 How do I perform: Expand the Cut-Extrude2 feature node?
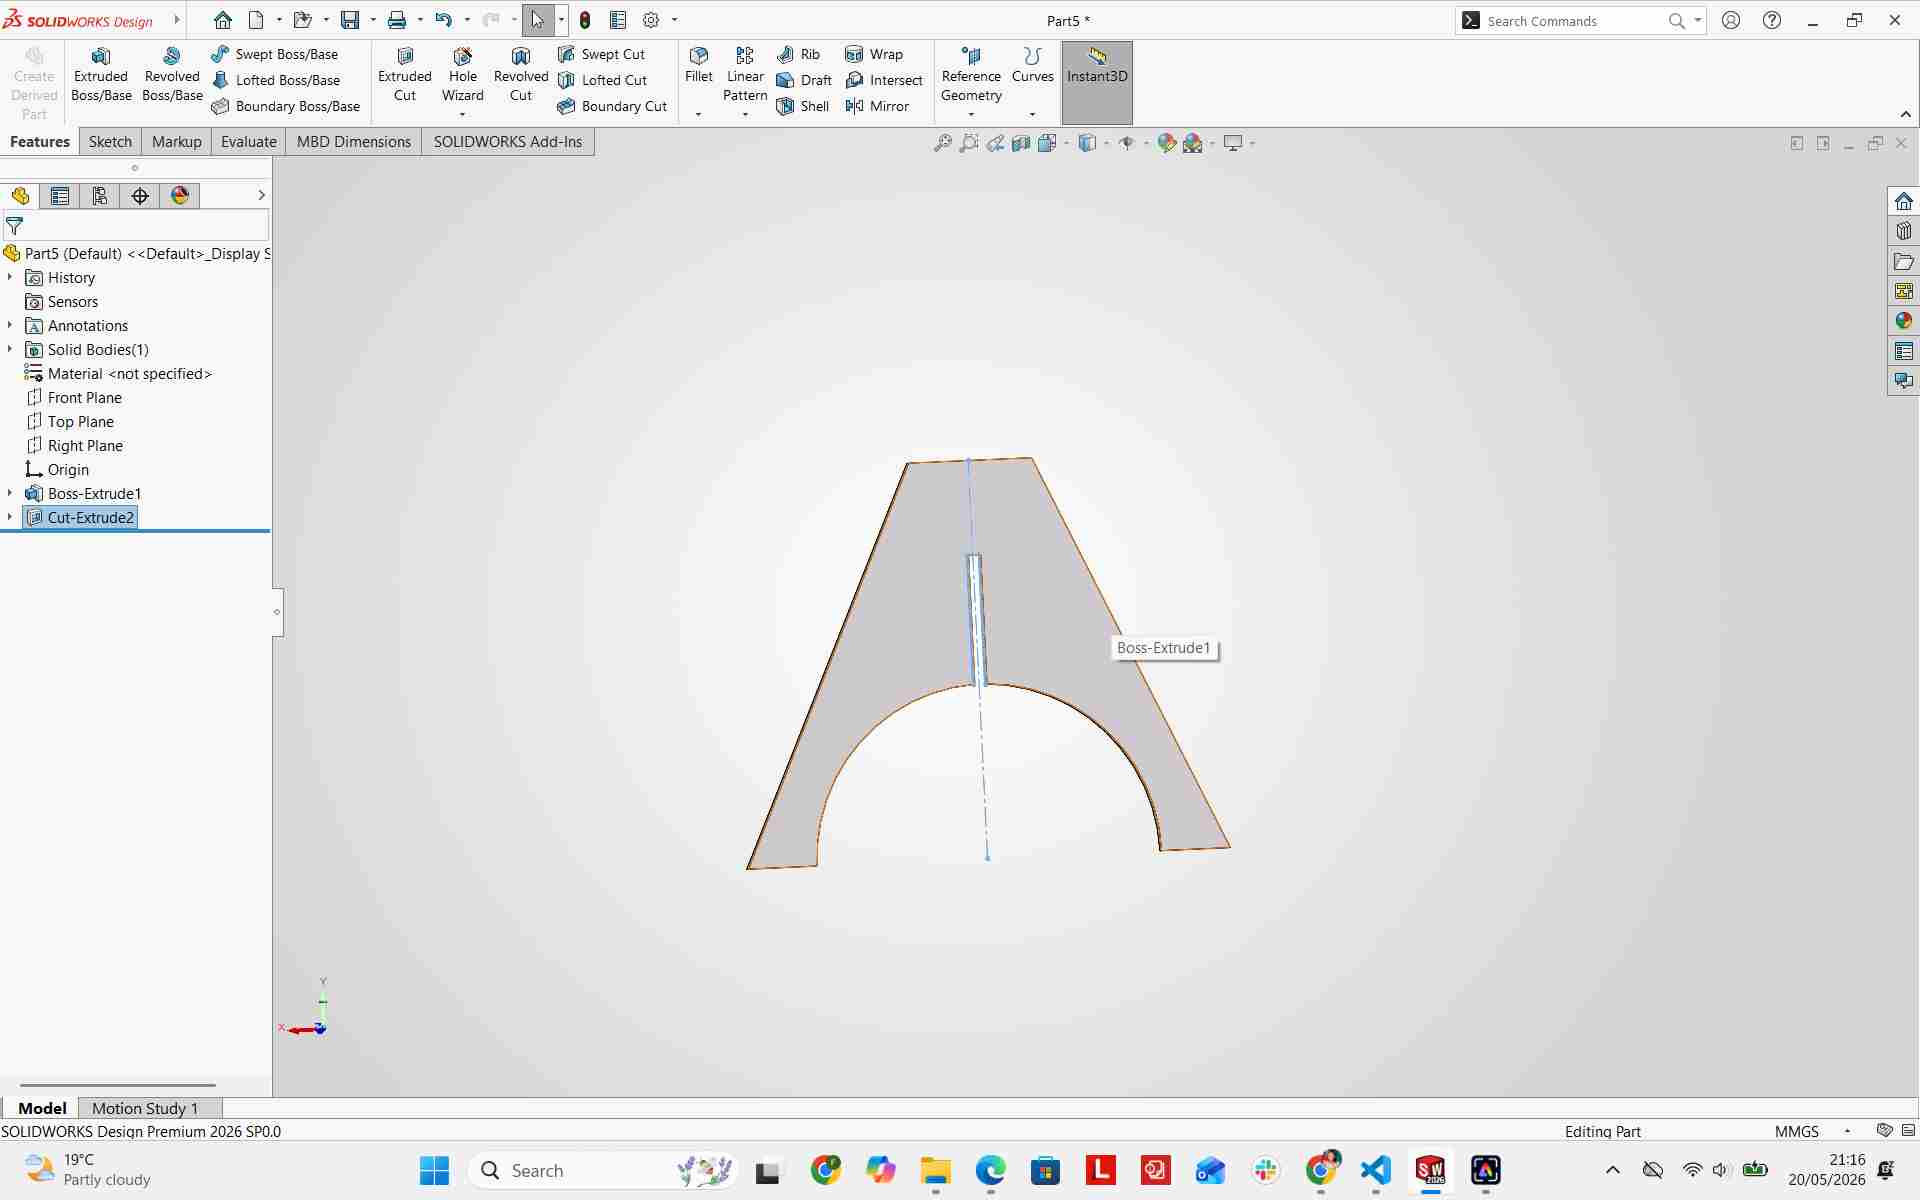pyautogui.click(x=10, y=517)
